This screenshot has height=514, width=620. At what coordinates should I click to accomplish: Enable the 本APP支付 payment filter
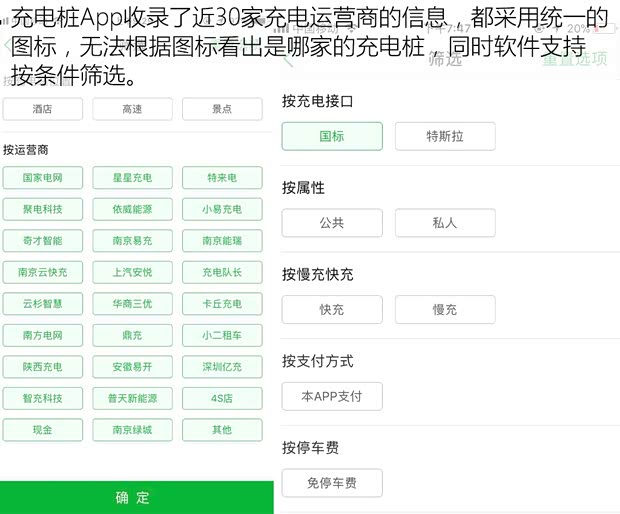point(332,396)
